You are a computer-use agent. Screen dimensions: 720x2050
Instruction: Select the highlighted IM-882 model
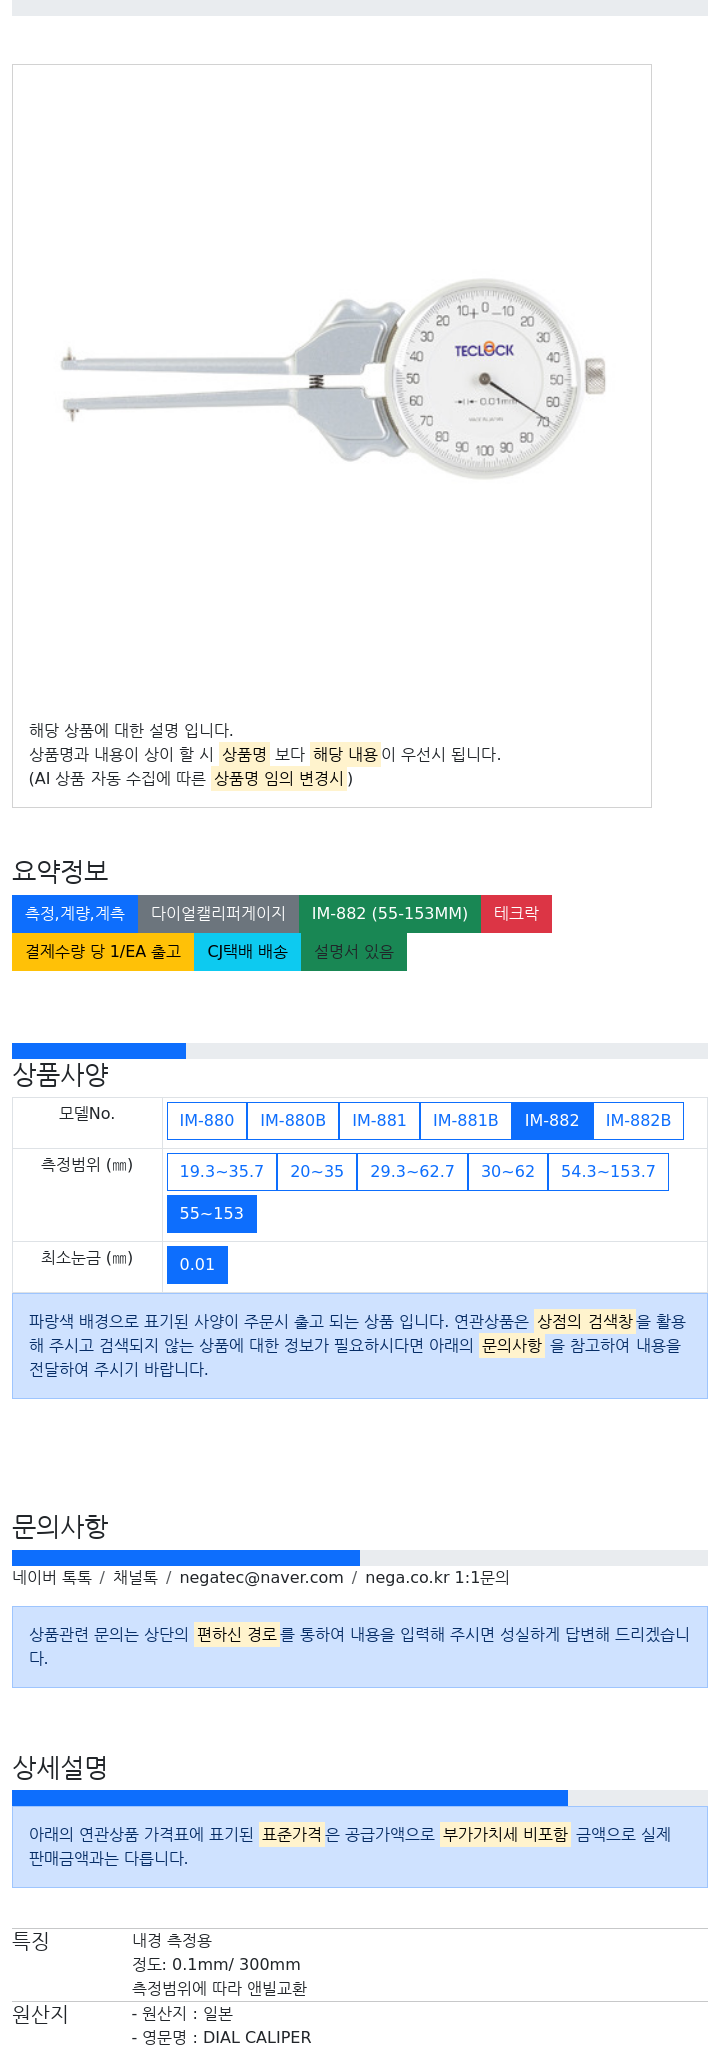[x=552, y=1120]
